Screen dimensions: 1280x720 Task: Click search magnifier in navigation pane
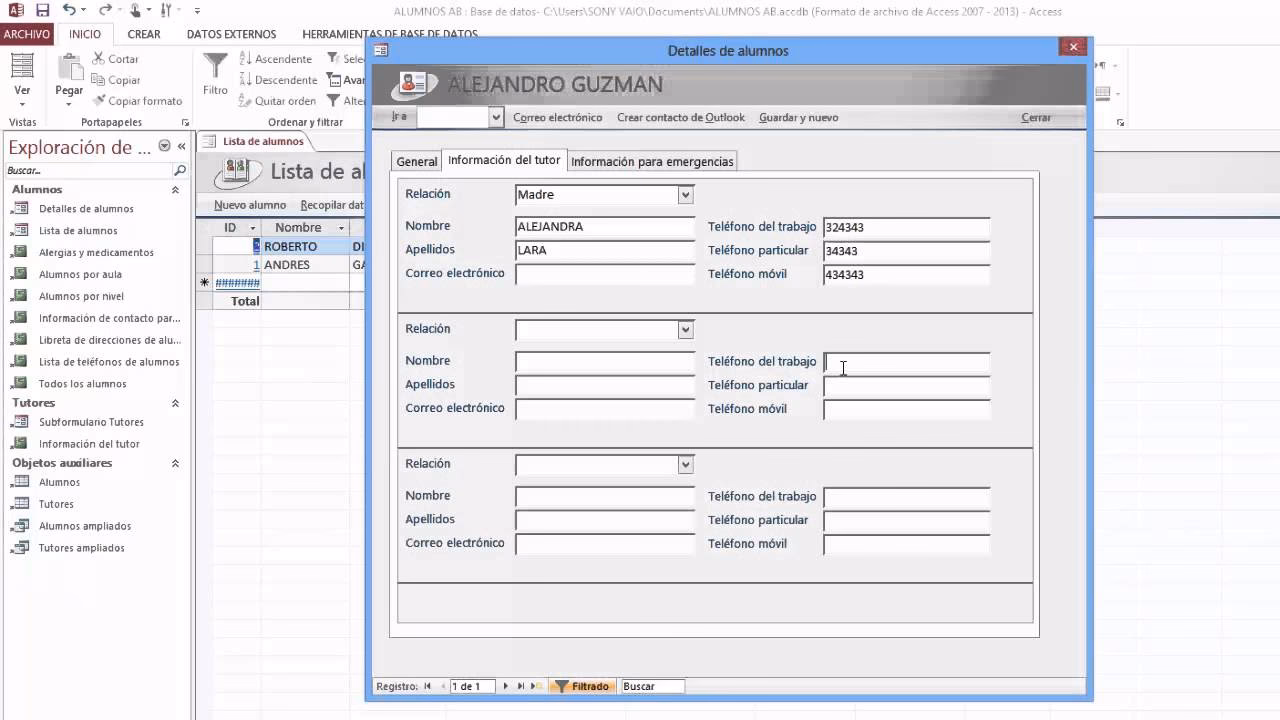click(x=180, y=170)
